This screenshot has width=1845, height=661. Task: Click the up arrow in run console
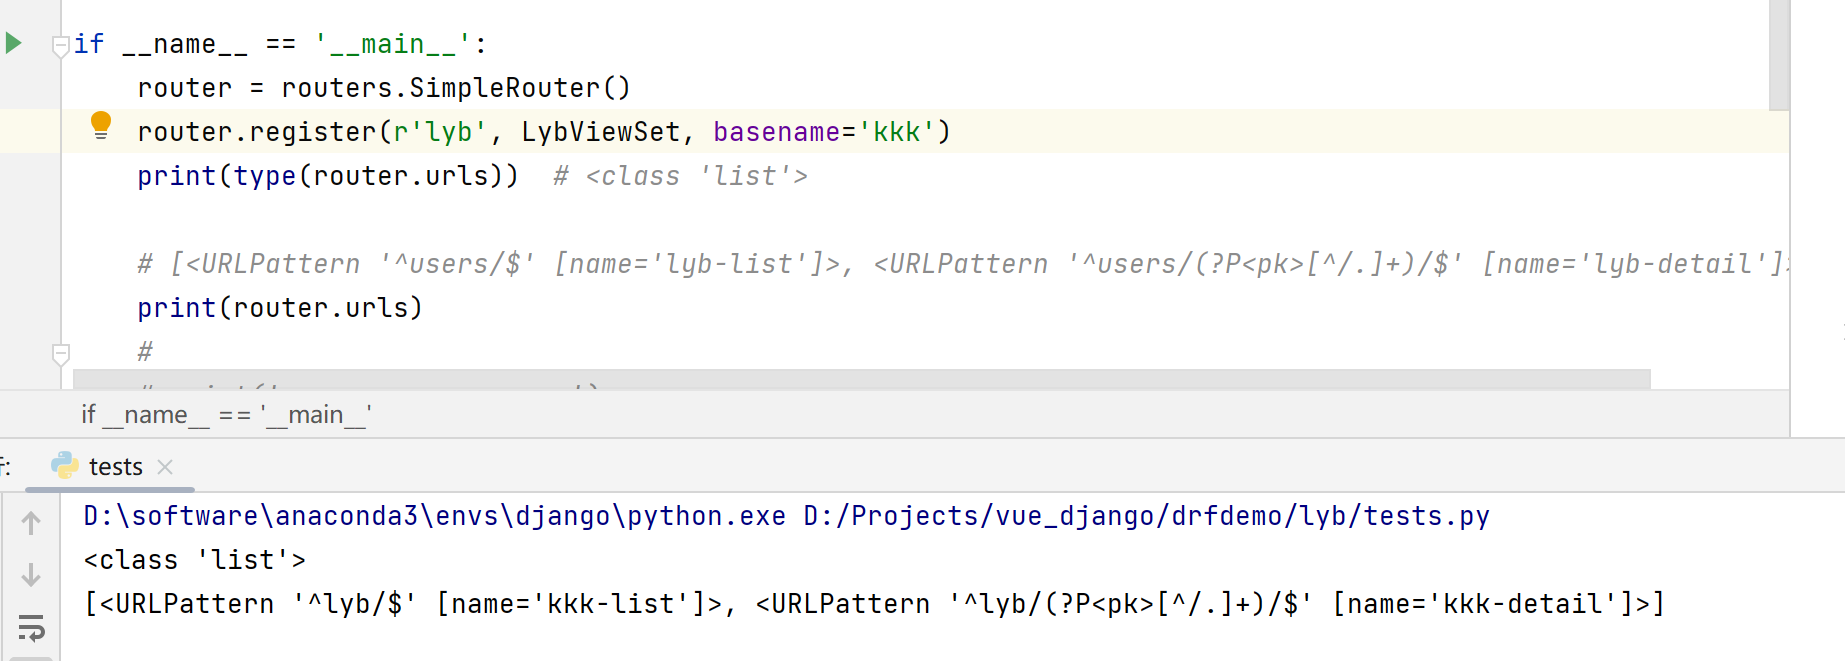click(31, 522)
